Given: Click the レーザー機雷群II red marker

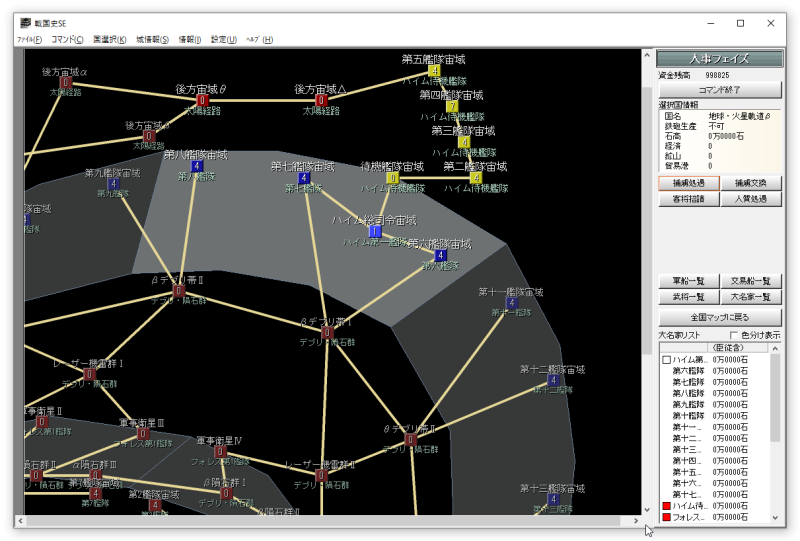Looking at the screenshot, I should pyautogui.click(x=321, y=476).
